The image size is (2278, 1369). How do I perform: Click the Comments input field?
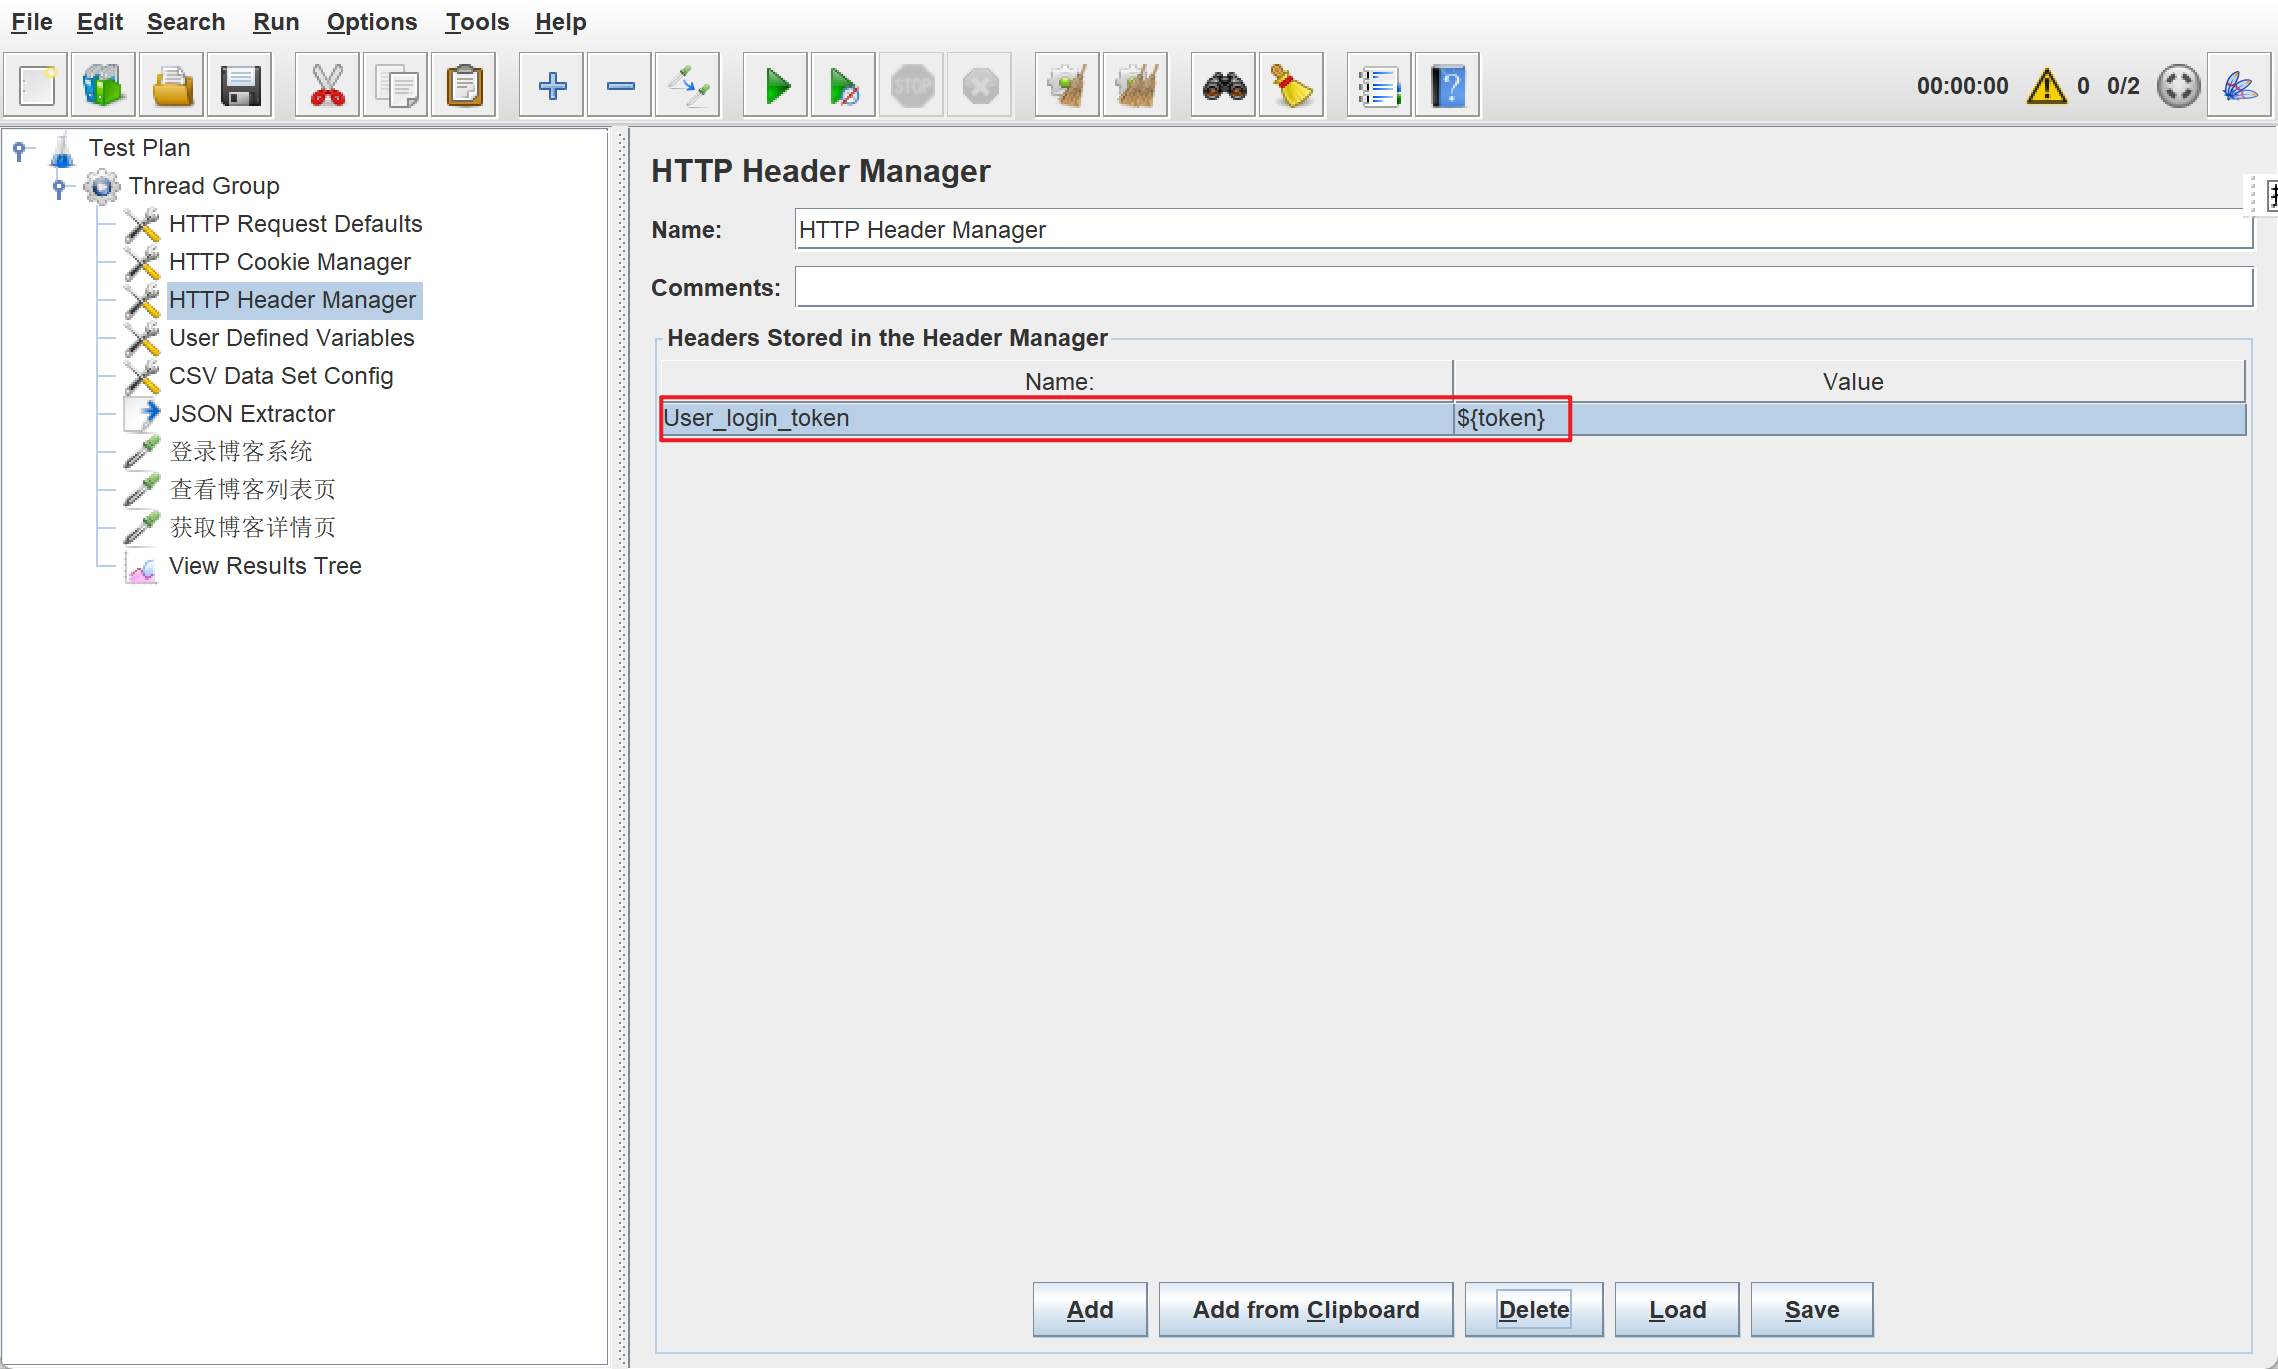(1522, 288)
